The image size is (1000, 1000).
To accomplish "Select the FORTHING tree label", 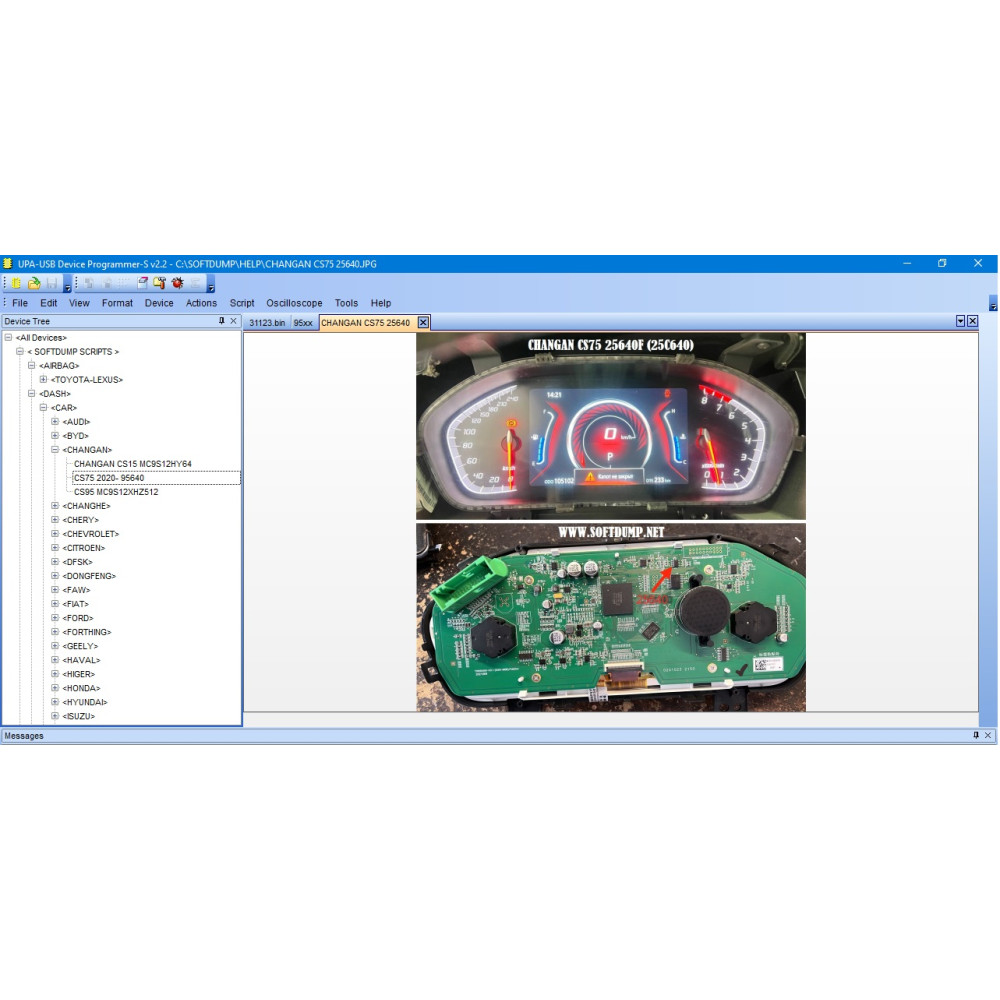I will tap(87, 633).
